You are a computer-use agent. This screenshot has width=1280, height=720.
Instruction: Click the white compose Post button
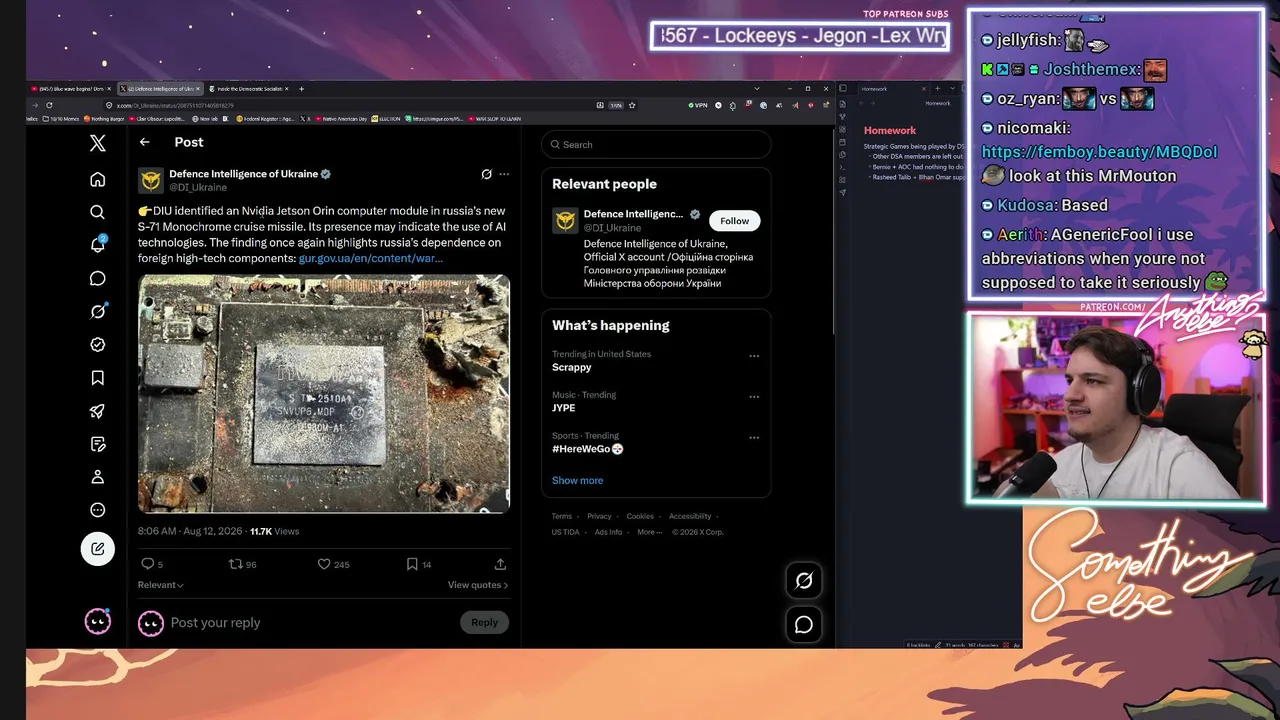[x=97, y=548]
